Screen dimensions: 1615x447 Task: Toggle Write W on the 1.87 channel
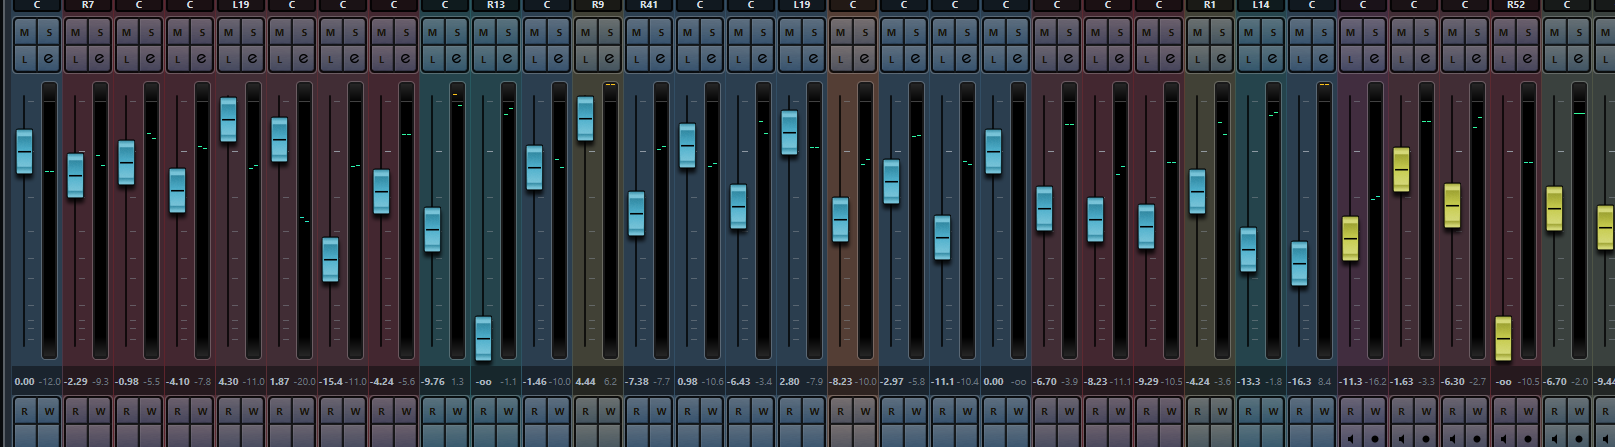pos(304,411)
